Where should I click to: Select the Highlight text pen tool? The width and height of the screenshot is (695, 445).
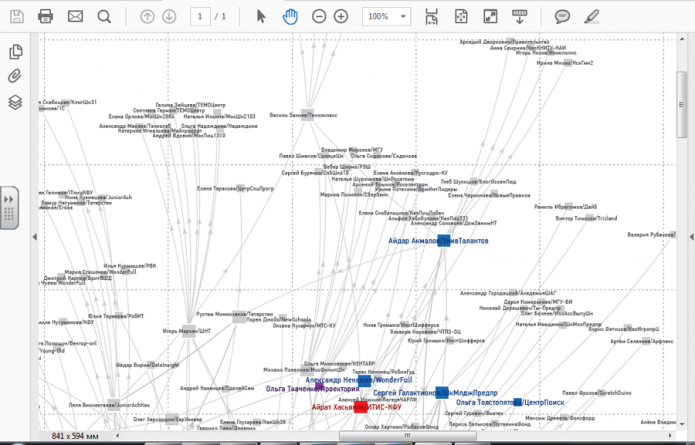tap(591, 16)
